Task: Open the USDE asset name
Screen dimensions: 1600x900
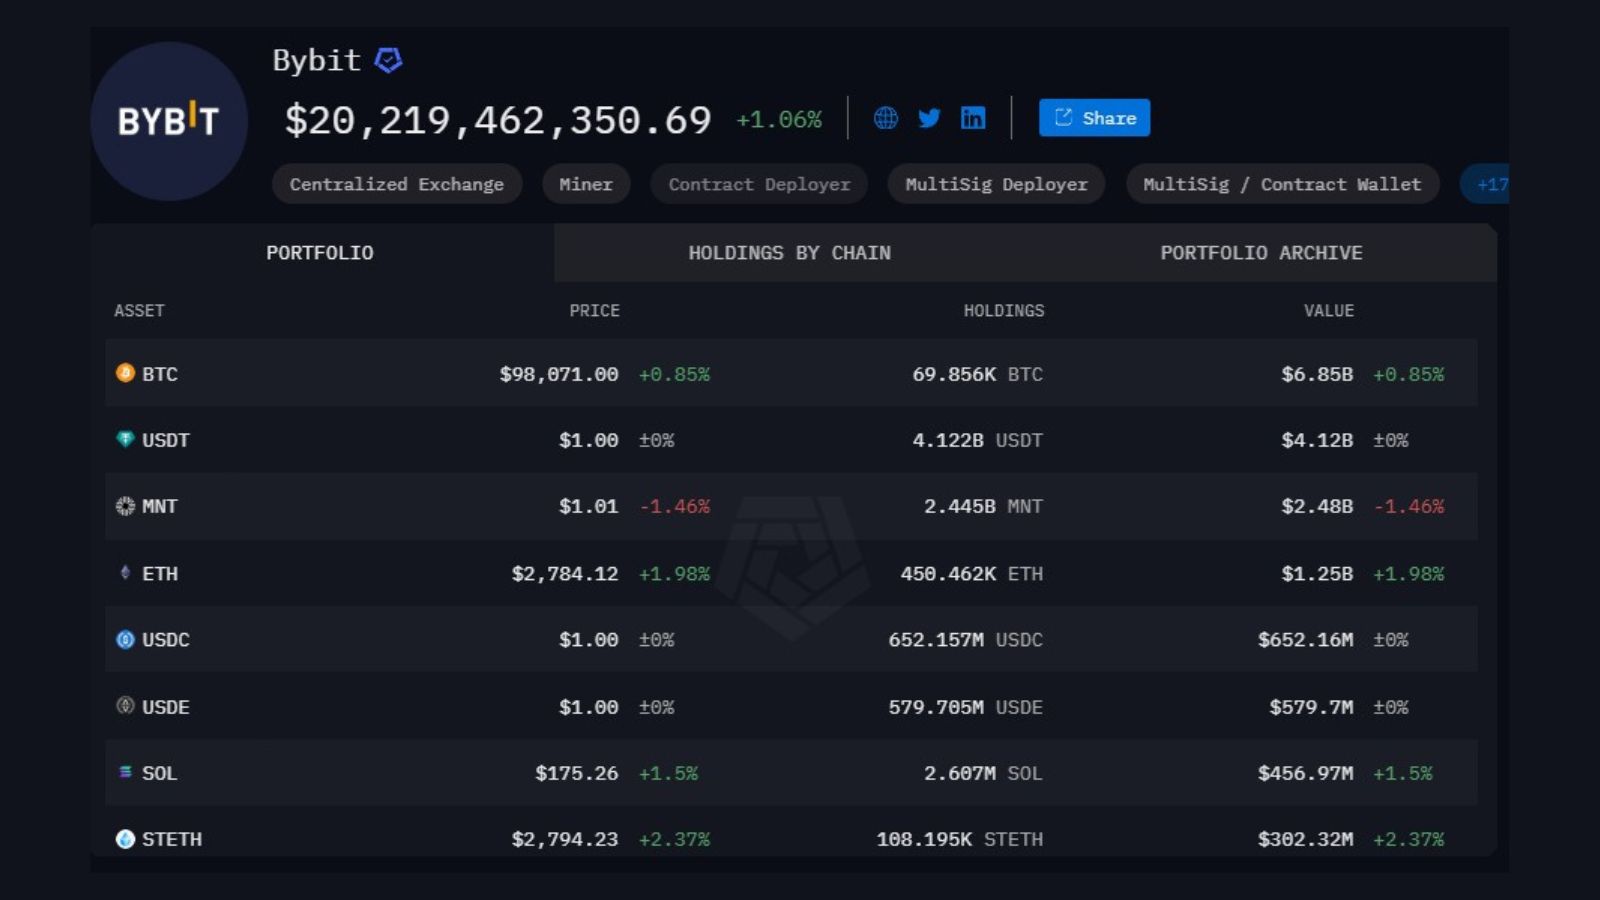Action: tap(166, 707)
